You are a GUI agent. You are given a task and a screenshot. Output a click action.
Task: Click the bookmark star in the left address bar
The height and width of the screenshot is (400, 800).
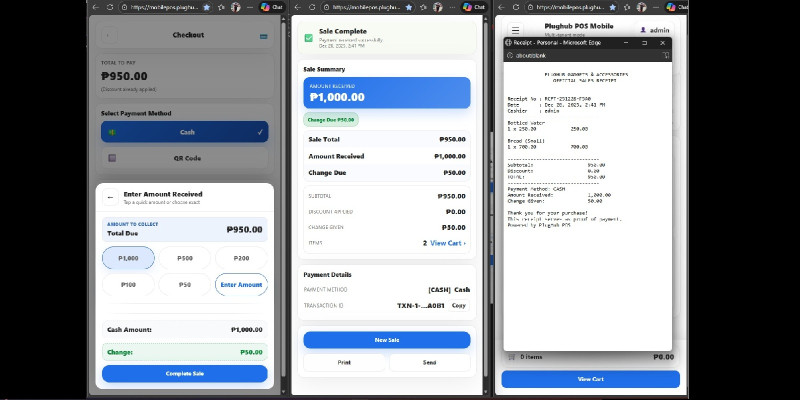pyautogui.click(x=207, y=6)
